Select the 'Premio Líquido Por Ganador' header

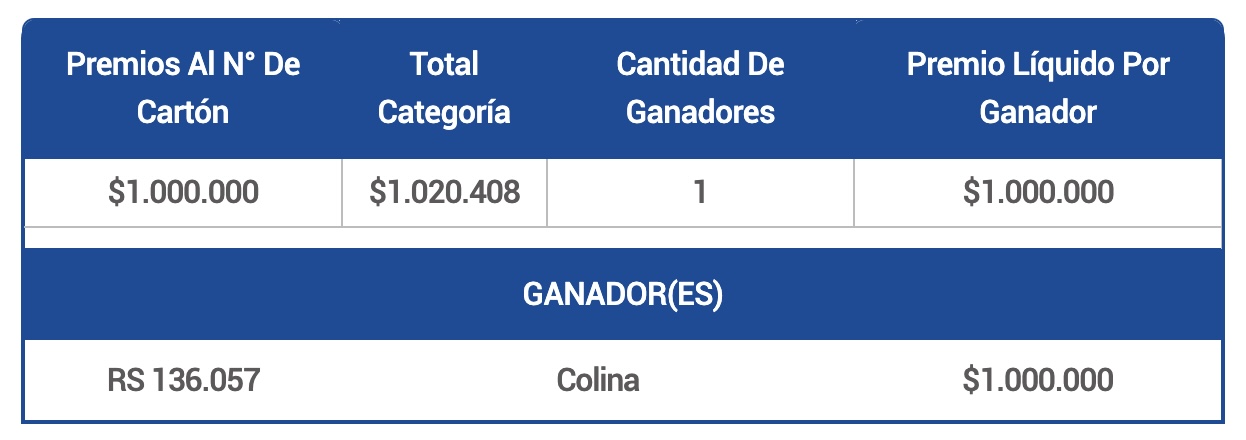pyautogui.click(x=1038, y=88)
